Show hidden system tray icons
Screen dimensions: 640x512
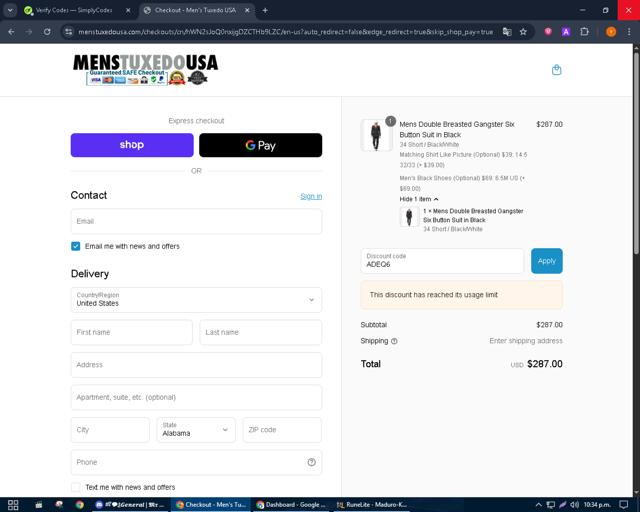pyautogui.click(x=538, y=505)
